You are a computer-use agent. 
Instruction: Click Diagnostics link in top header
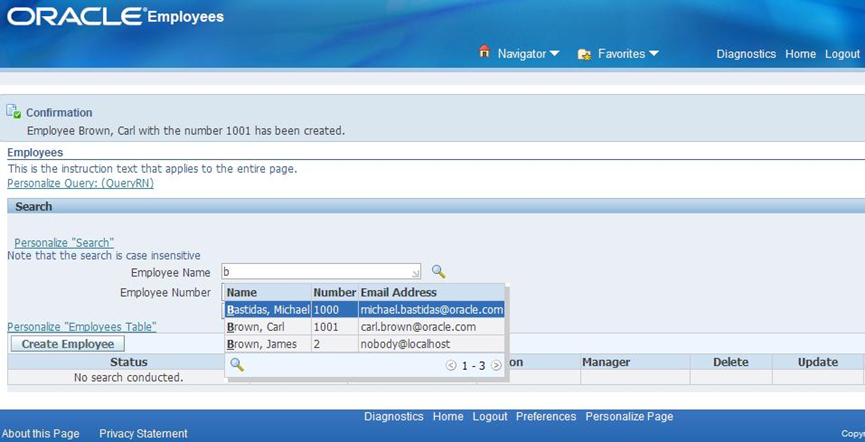746,54
